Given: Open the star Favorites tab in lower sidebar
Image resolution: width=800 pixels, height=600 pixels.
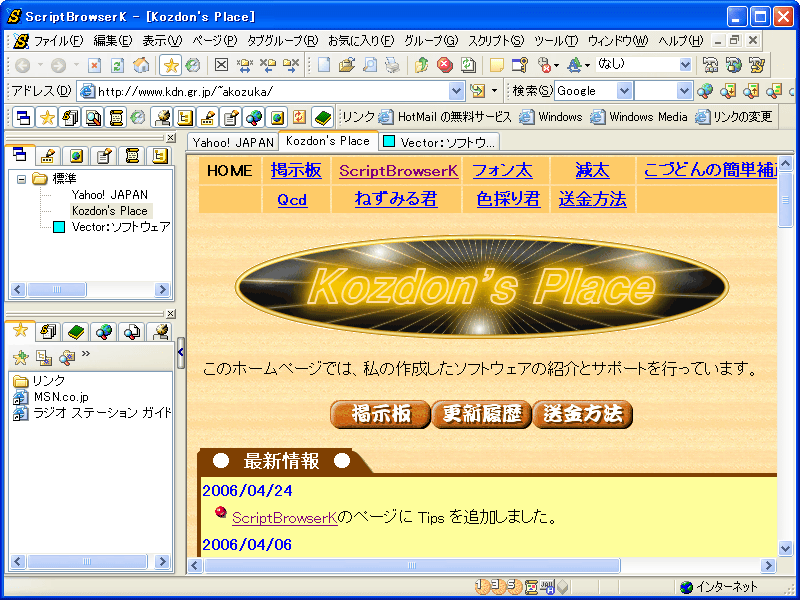Looking at the screenshot, I should click(20, 331).
